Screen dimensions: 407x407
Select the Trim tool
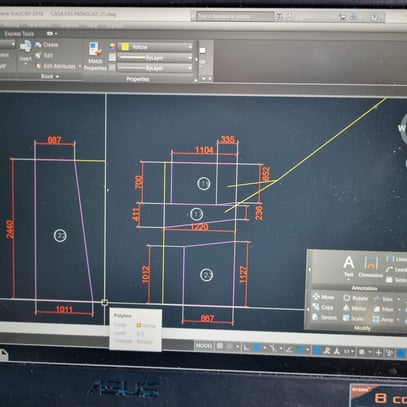(383, 299)
